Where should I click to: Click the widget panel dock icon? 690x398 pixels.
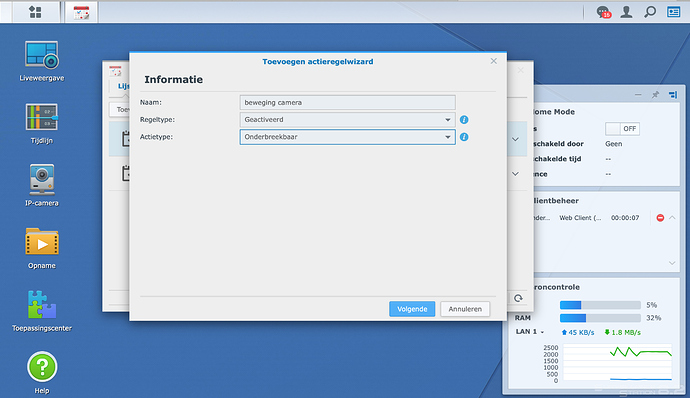coord(673,95)
